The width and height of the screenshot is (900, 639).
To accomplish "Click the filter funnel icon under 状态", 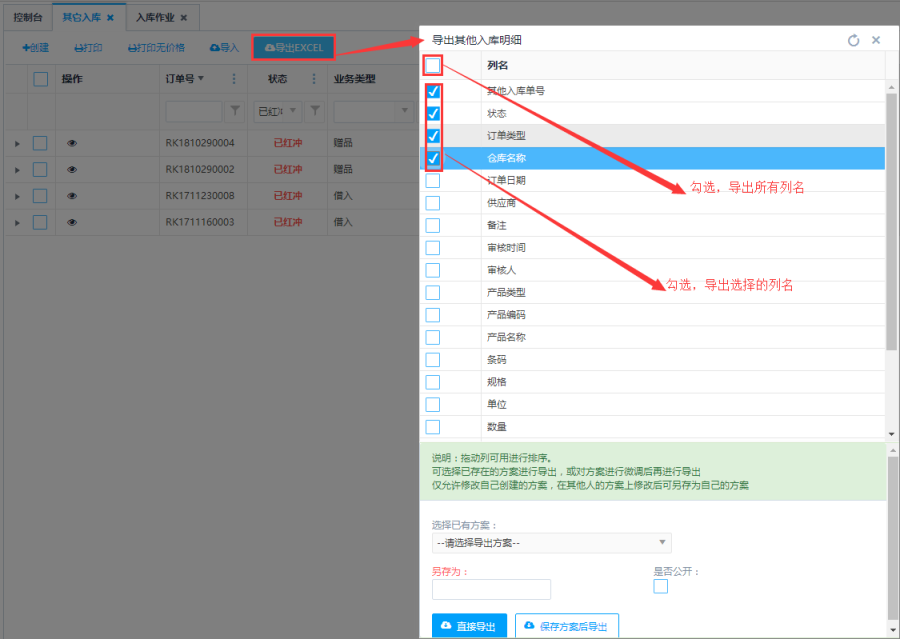I will coord(314,111).
